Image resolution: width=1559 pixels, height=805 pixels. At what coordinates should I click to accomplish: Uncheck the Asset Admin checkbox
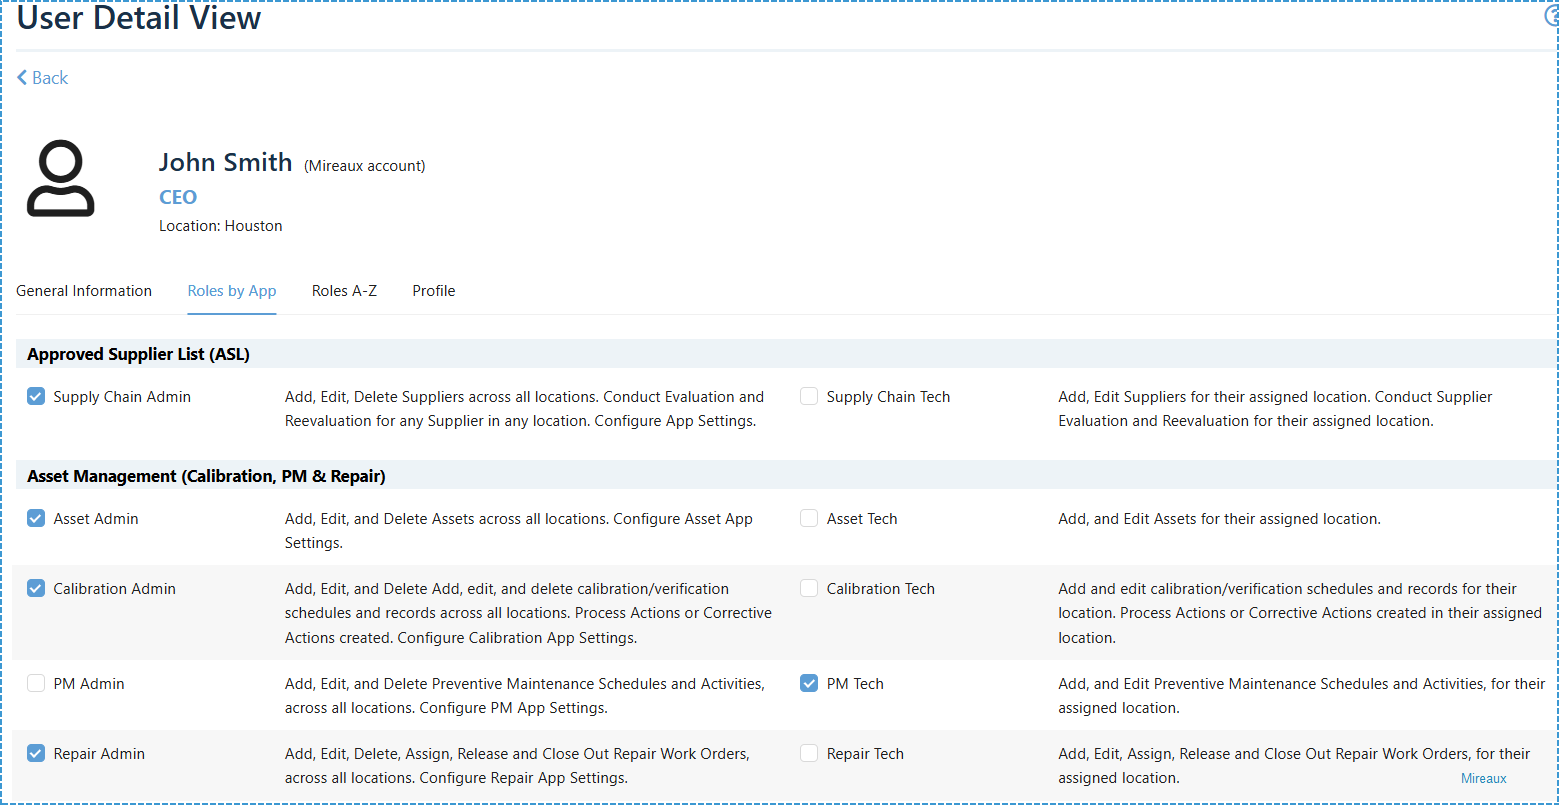click(x=36, y=519)
